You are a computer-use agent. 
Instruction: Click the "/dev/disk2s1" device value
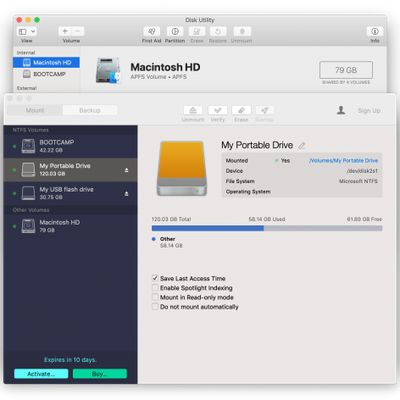pos(362,171)
